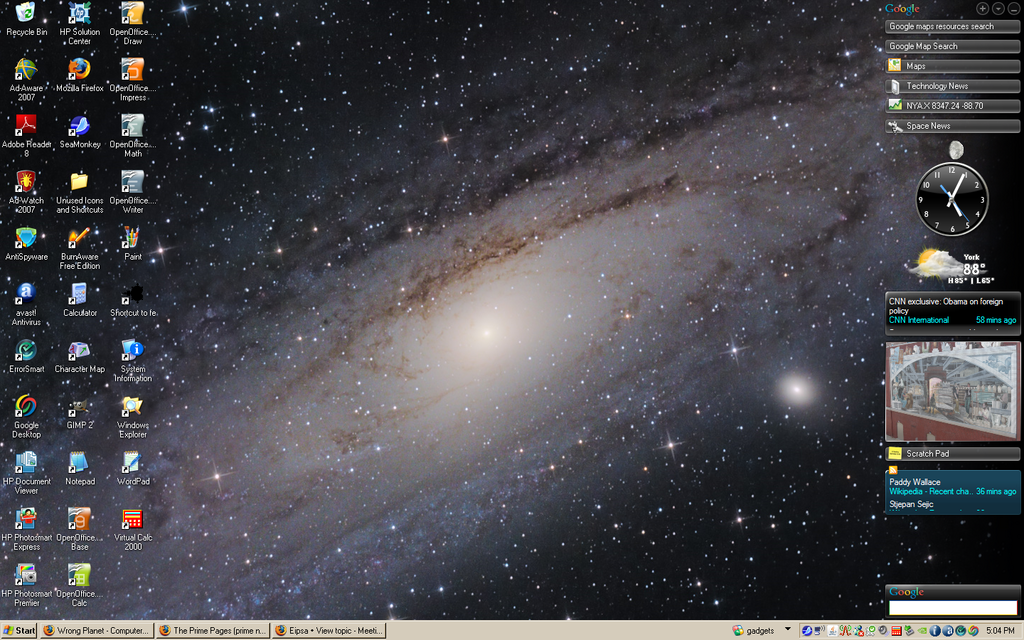This screenshot has width=1024, height=640.
Task: Open the Recycle Bin icon
Action: [26, 18]
